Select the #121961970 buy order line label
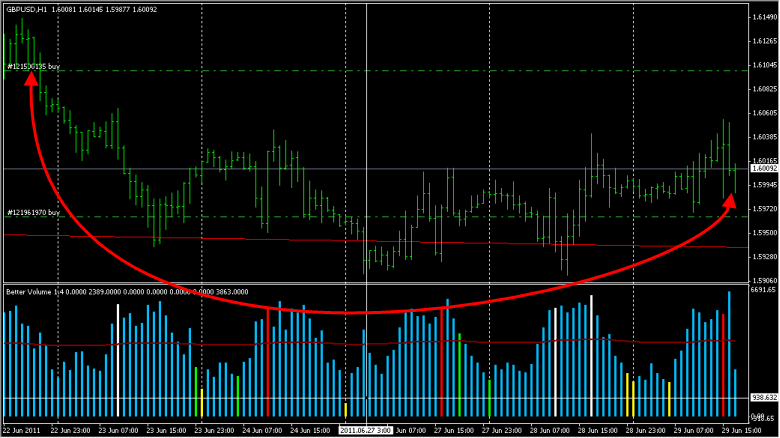Viewport: 780px width, 438px height. pos(34,212)
